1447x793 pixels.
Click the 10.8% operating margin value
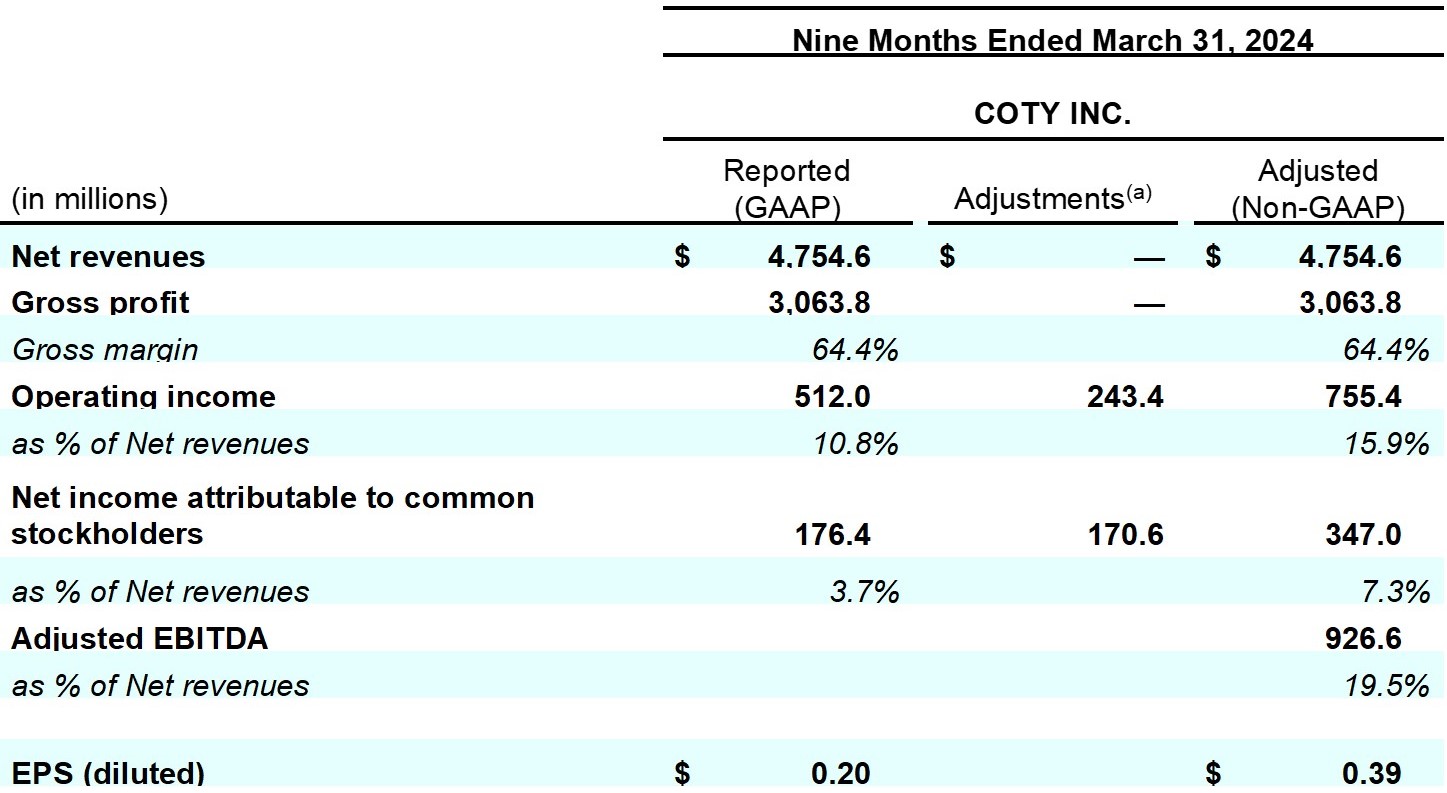(x=855, y=443)
